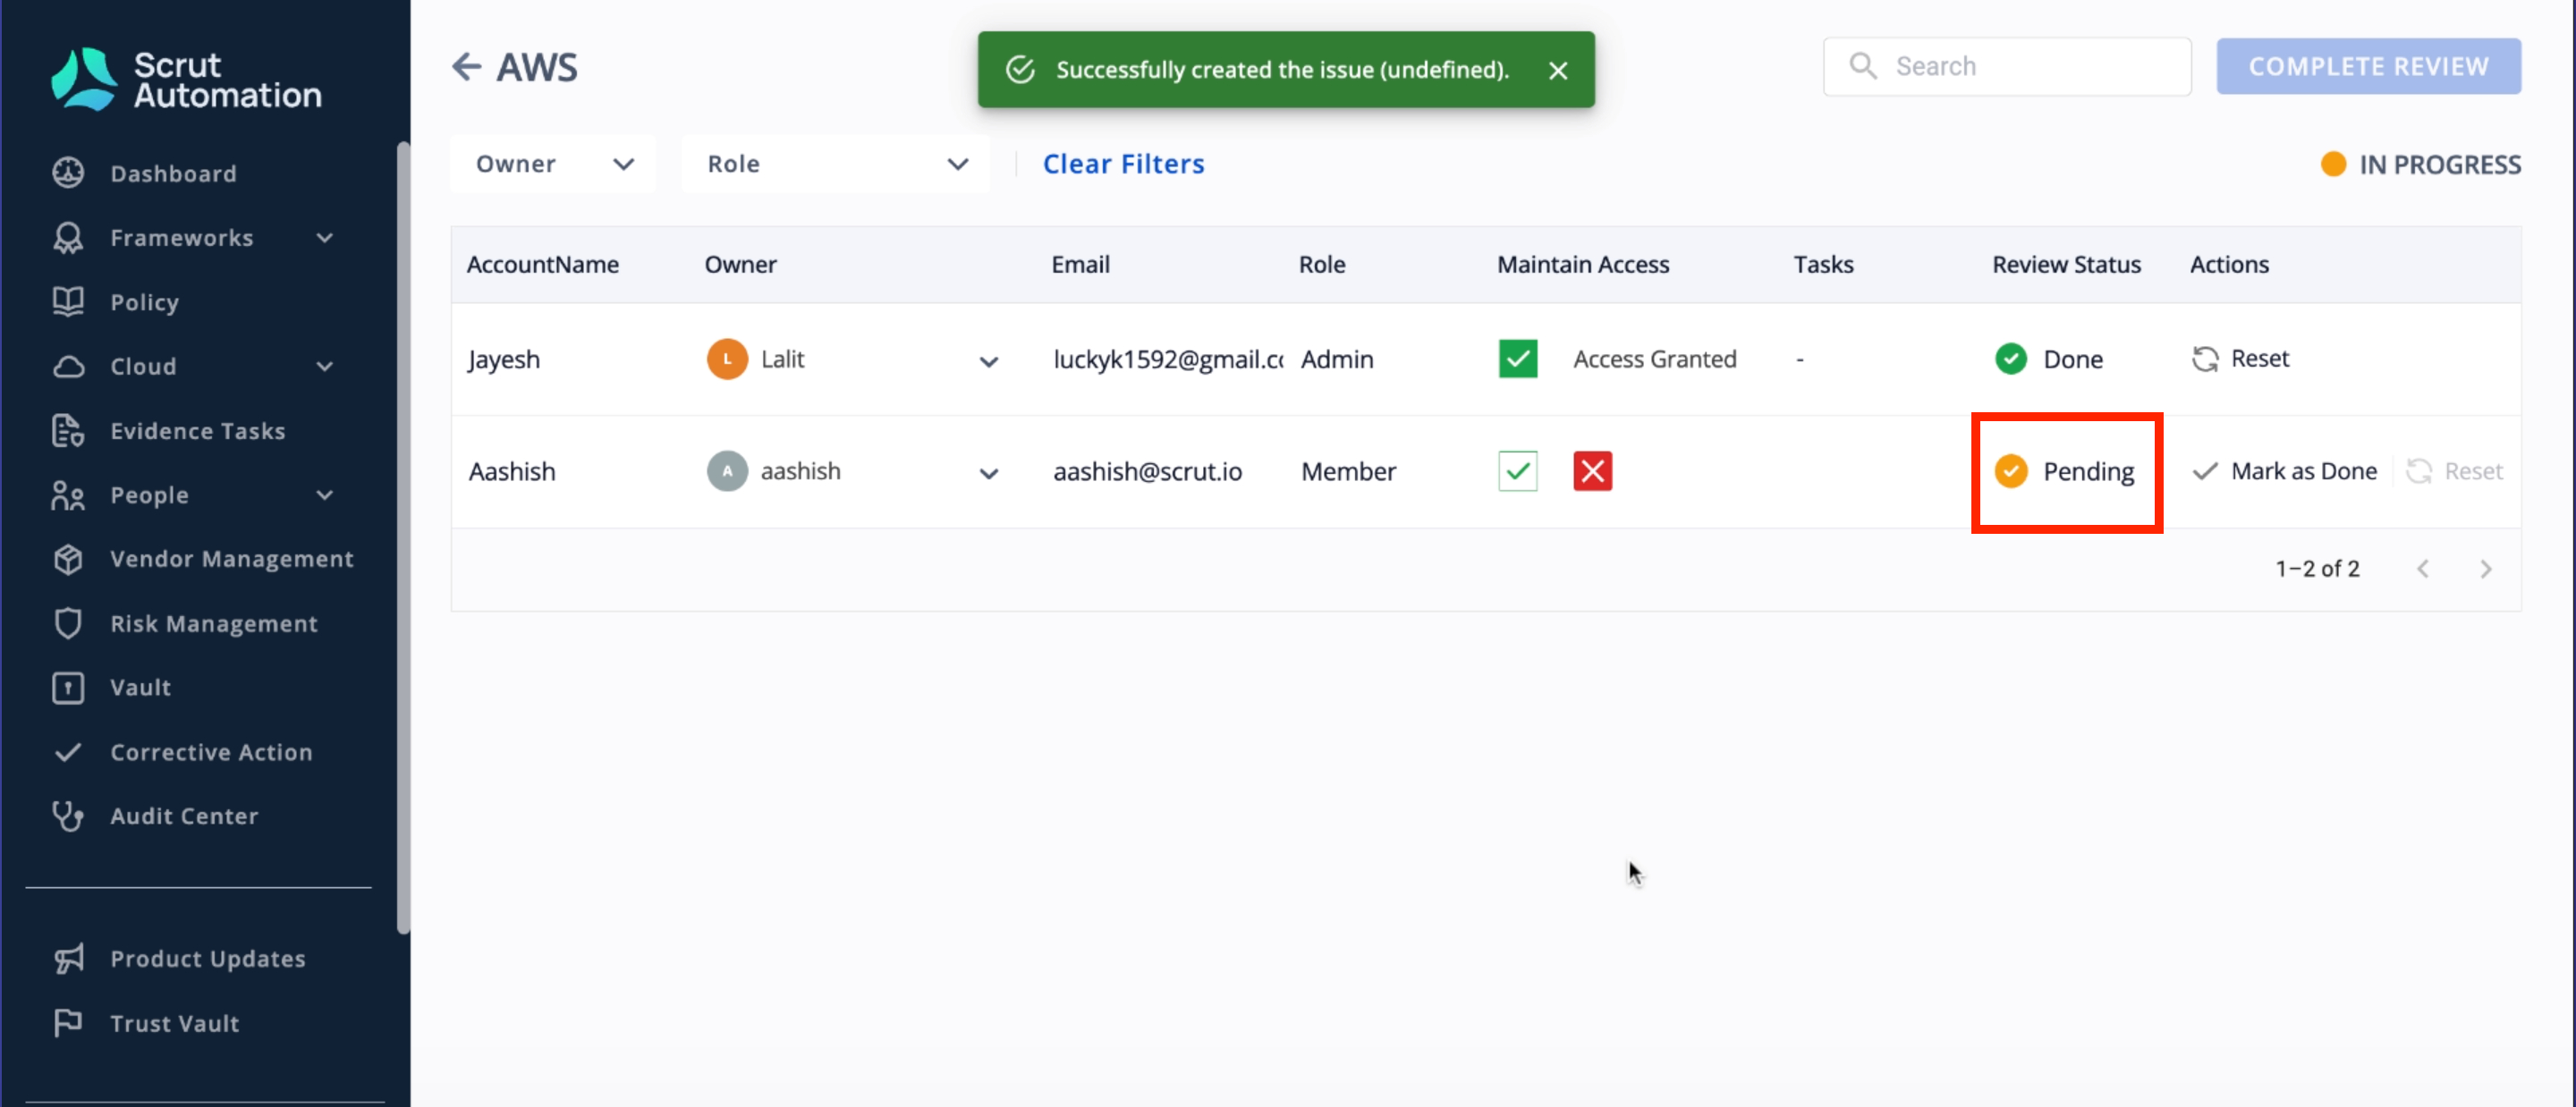Open the Role filter dropdown

pos(836,163)
